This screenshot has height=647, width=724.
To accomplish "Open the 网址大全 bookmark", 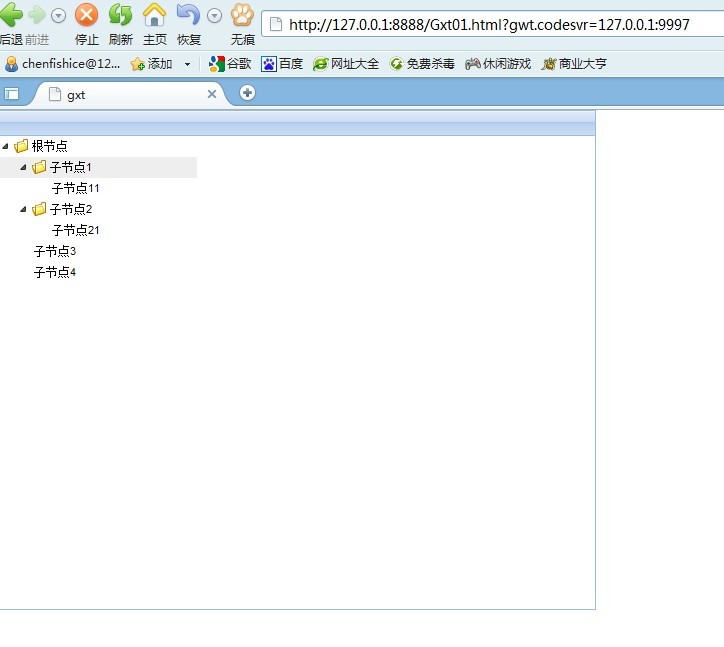I will pos(346,64).
